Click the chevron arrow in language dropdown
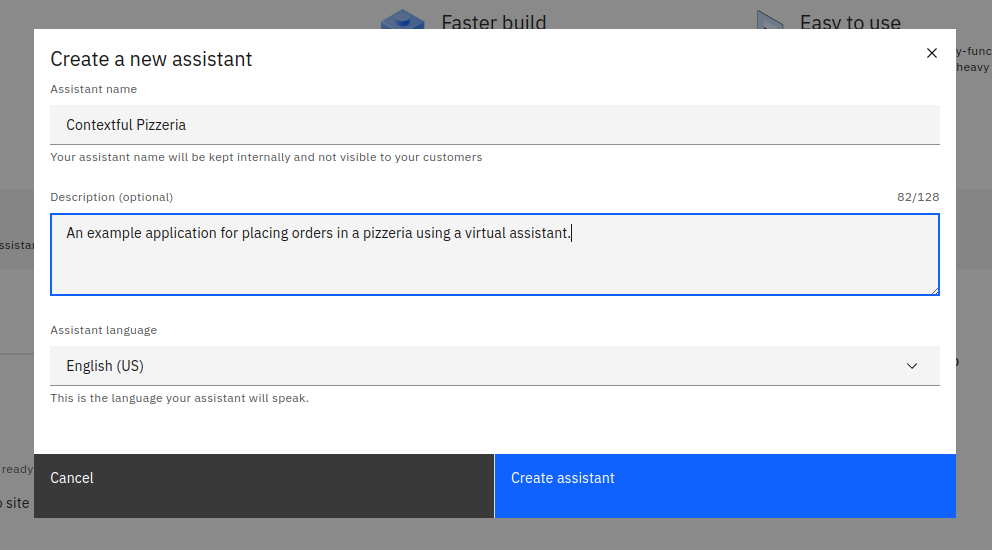This screenshot has height=550, width=992. [912, 366]
